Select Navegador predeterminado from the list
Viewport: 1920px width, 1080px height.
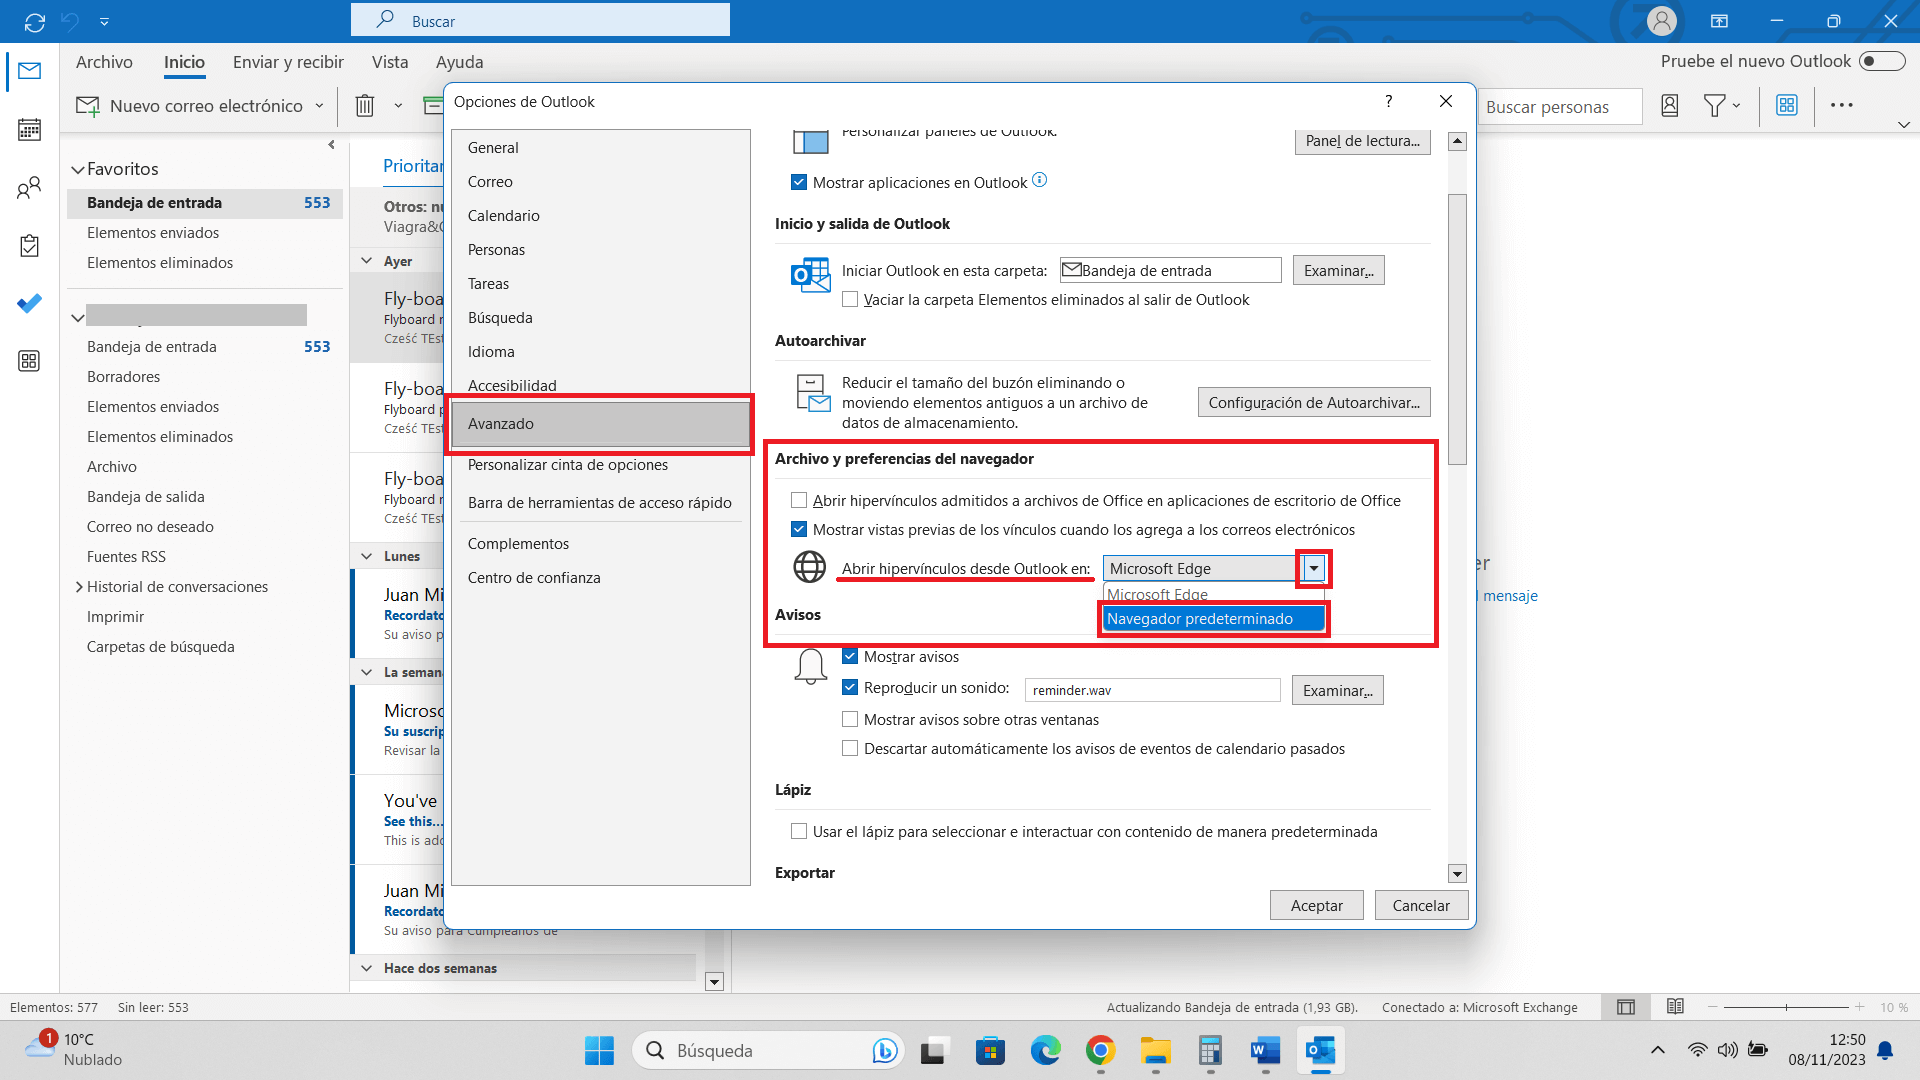(1213, 619)
